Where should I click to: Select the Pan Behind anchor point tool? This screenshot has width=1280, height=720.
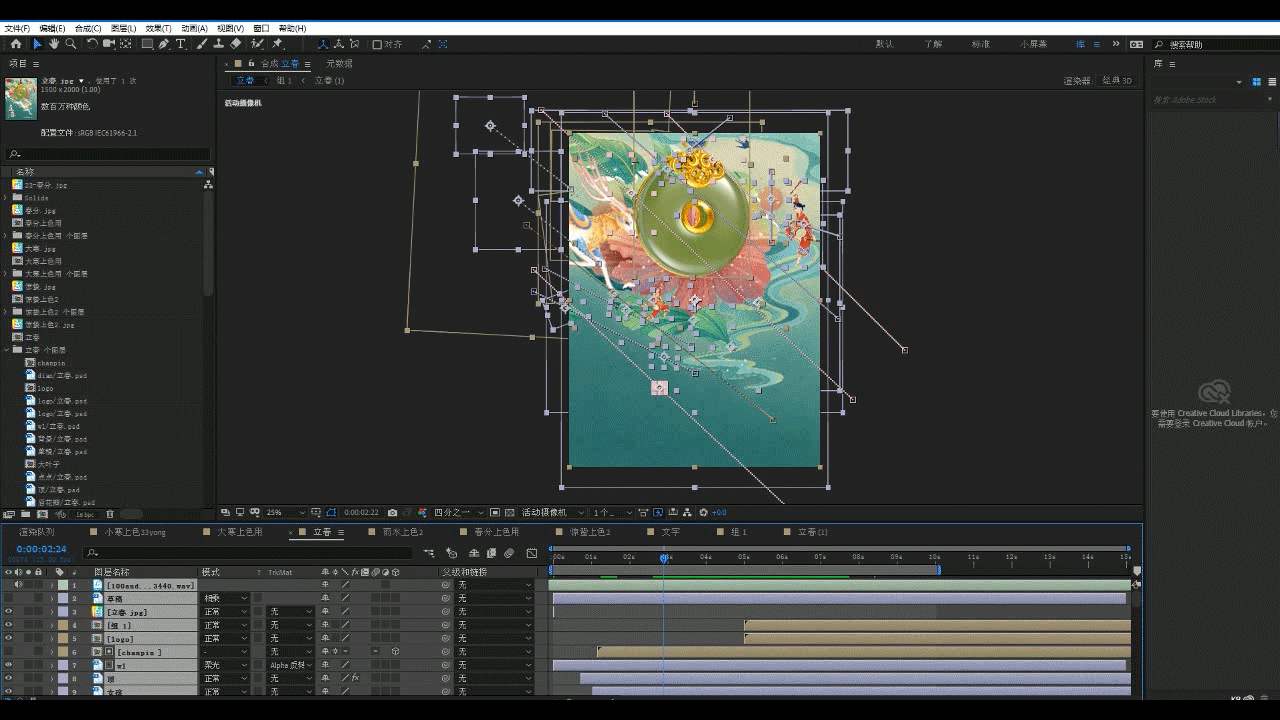pyautogui.click(x=126, y=44)
